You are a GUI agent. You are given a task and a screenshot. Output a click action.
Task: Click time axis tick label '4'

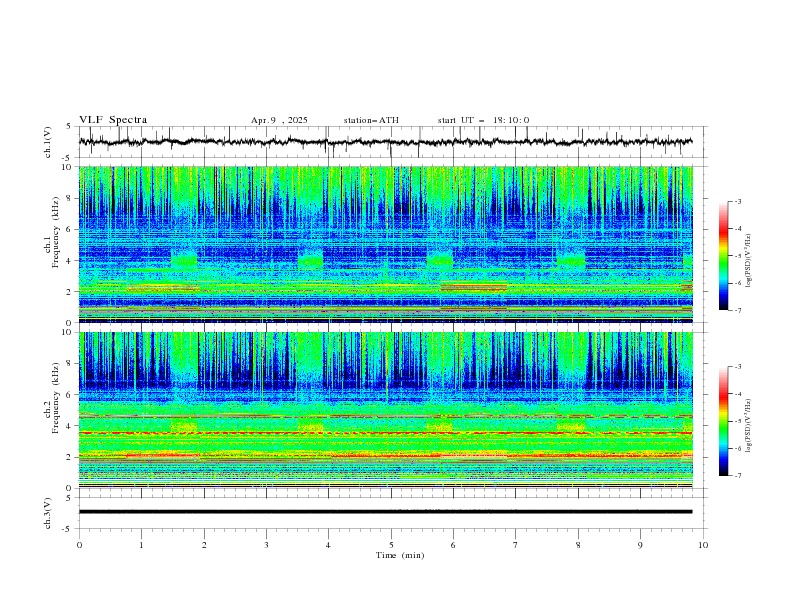(x=328, y=545)
